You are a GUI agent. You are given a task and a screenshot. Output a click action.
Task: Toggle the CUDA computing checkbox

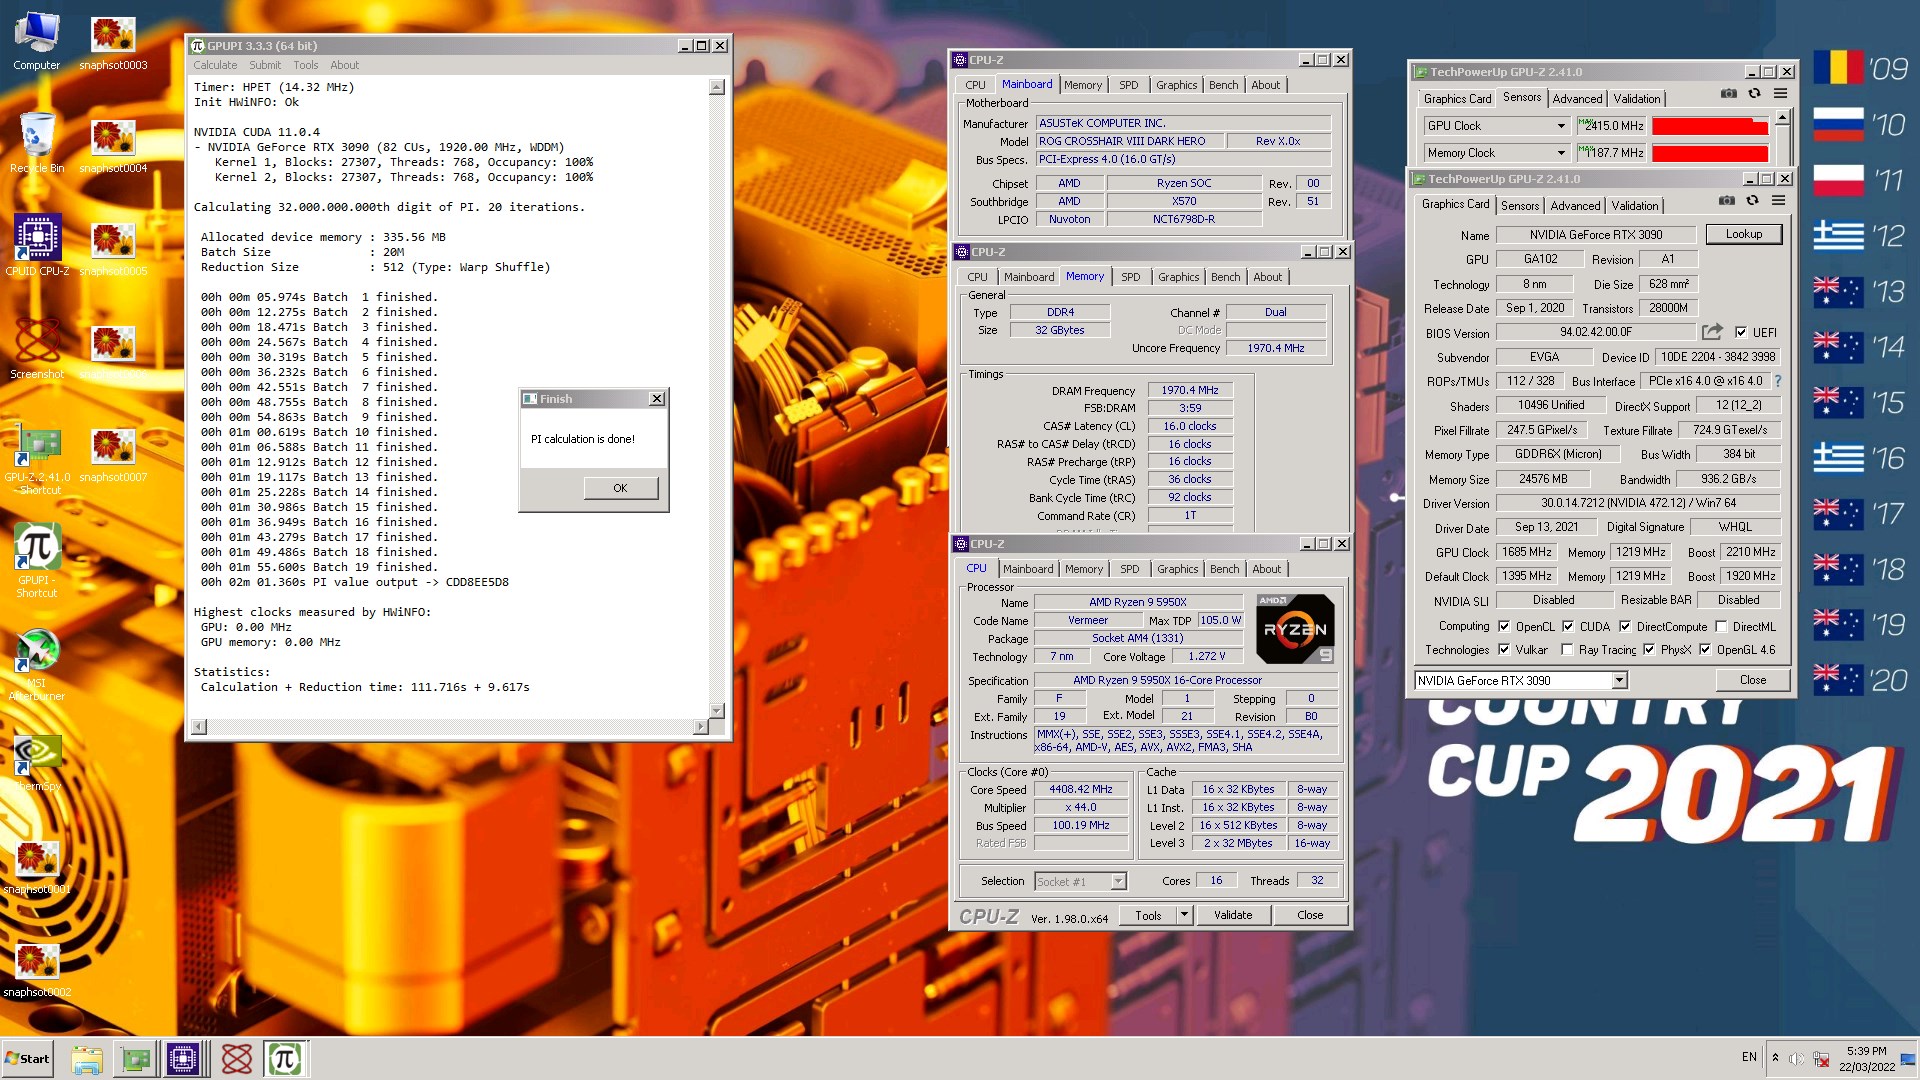1568,627
